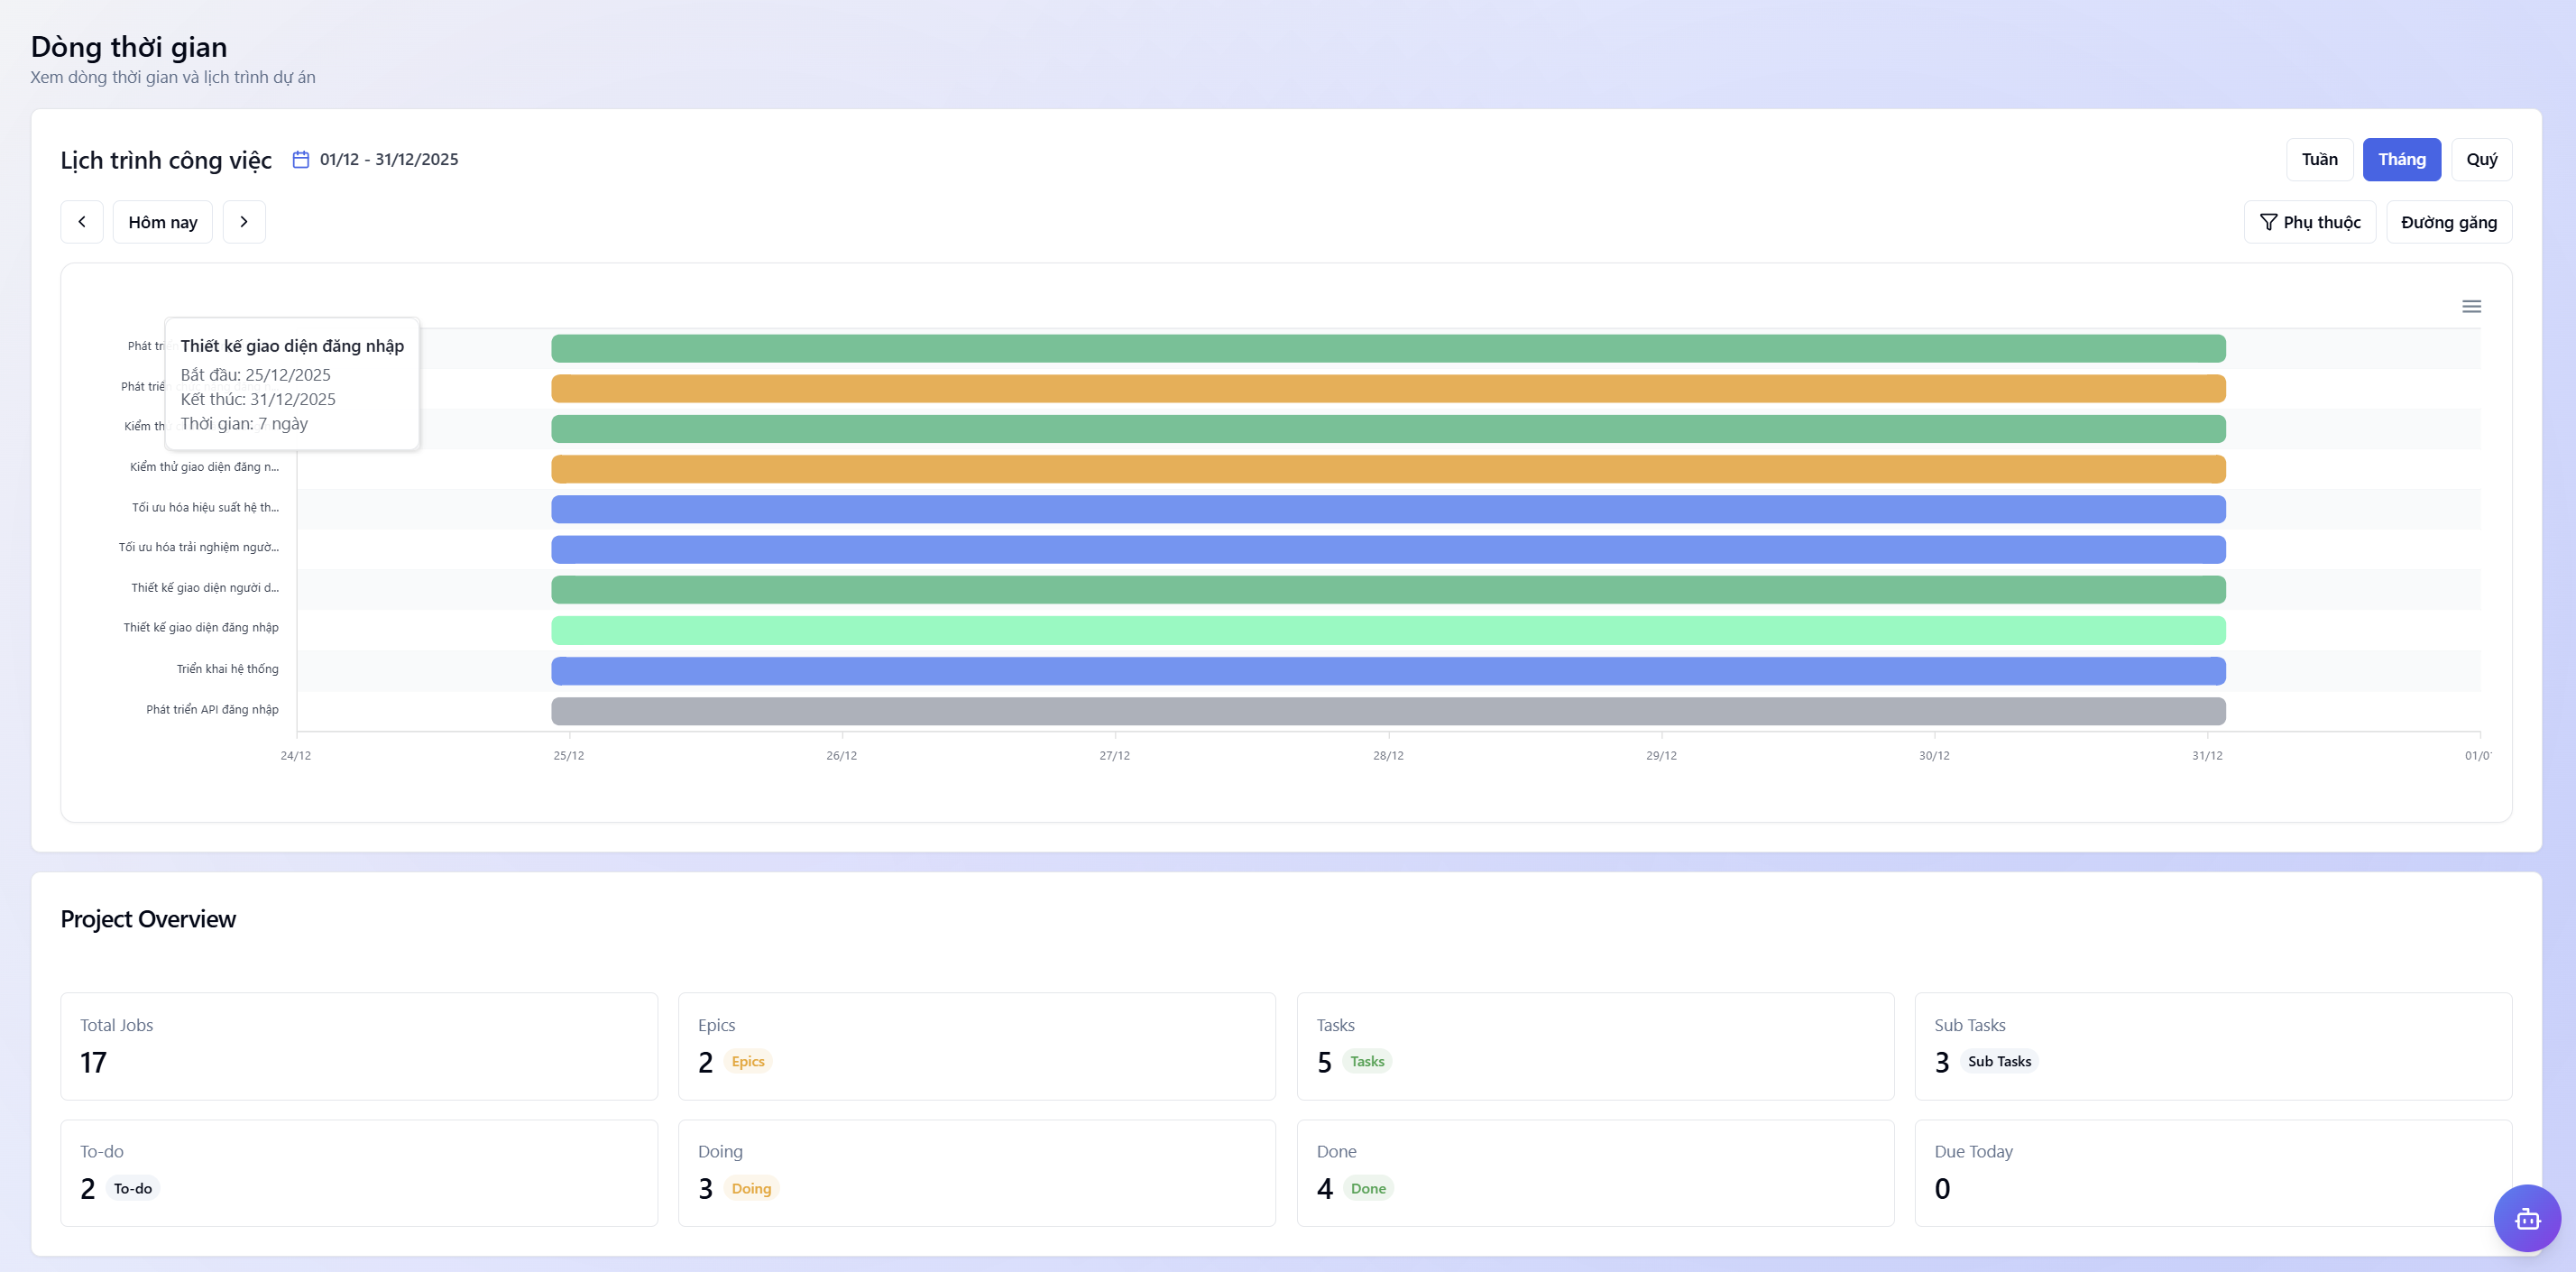Select the Tối ưu hóa hiệu suất bar
Viewport: 2576px width, 1272px height.
1388,509
